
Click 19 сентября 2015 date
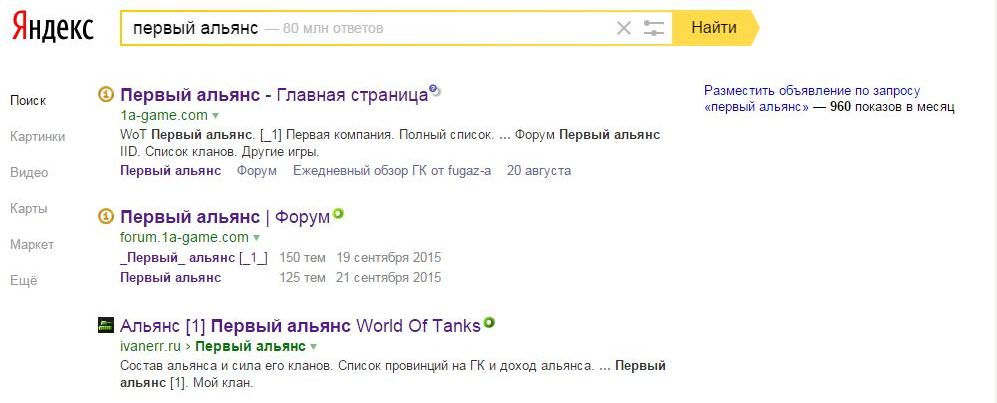[389, 257]
